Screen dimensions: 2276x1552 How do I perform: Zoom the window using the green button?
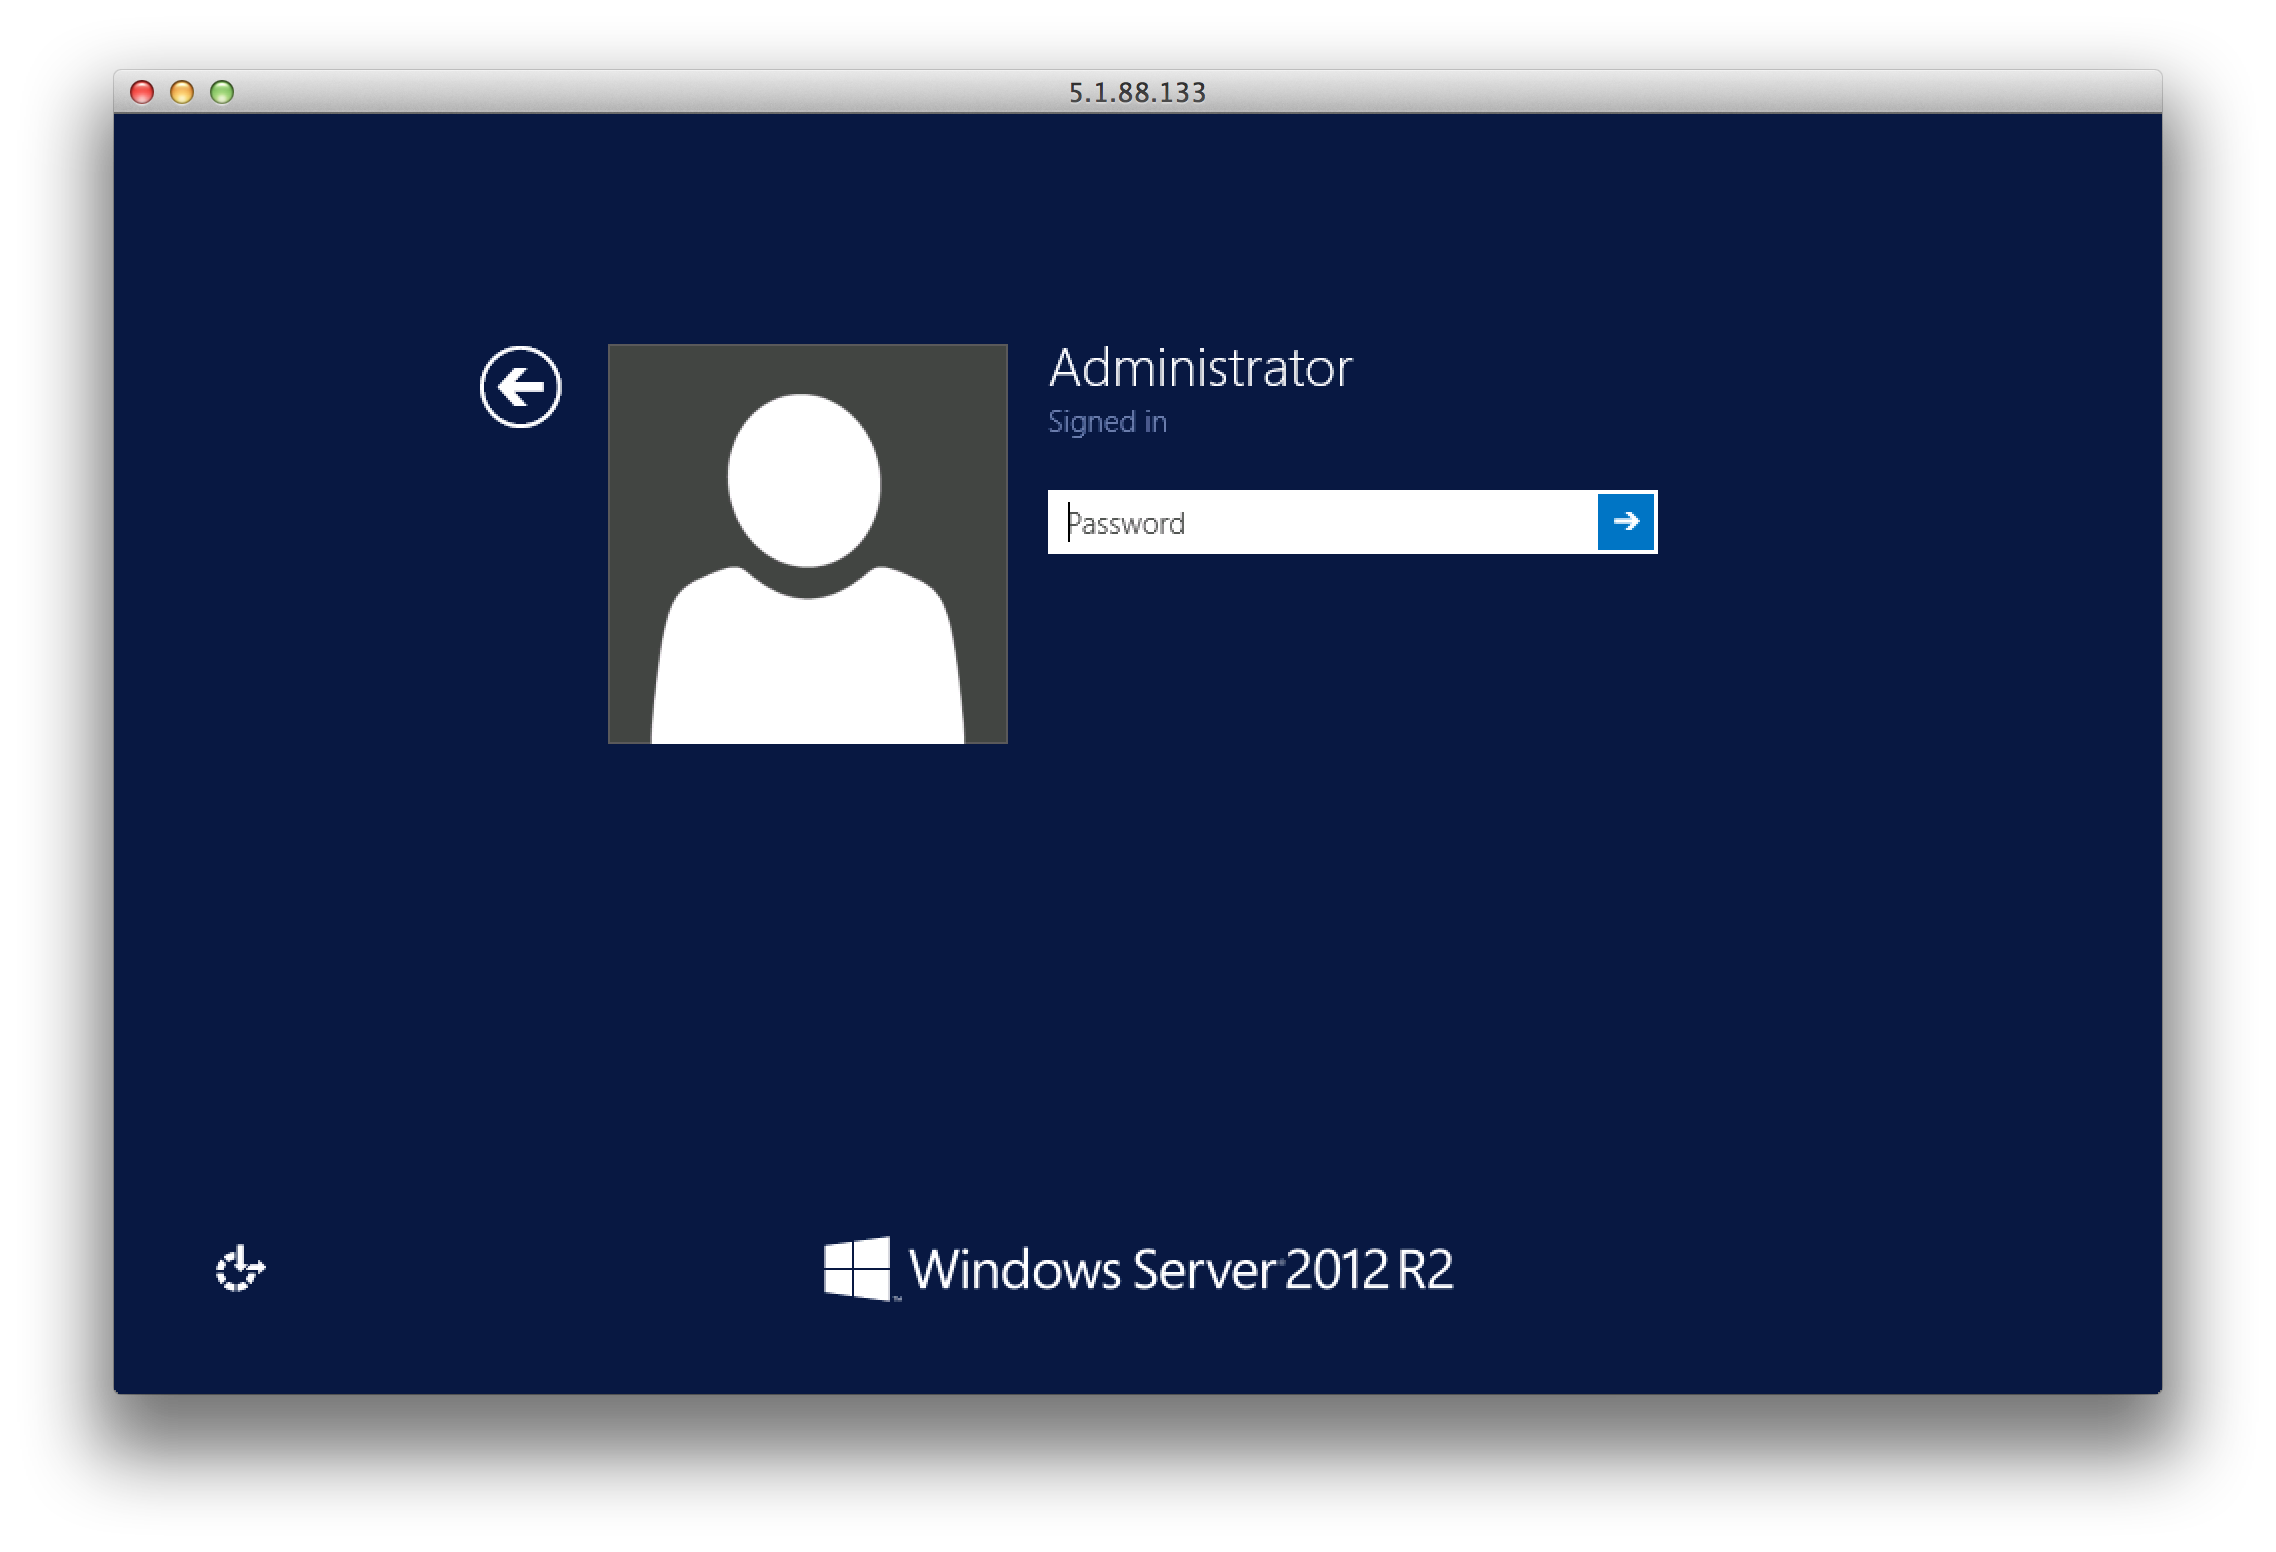coord(222,93)
